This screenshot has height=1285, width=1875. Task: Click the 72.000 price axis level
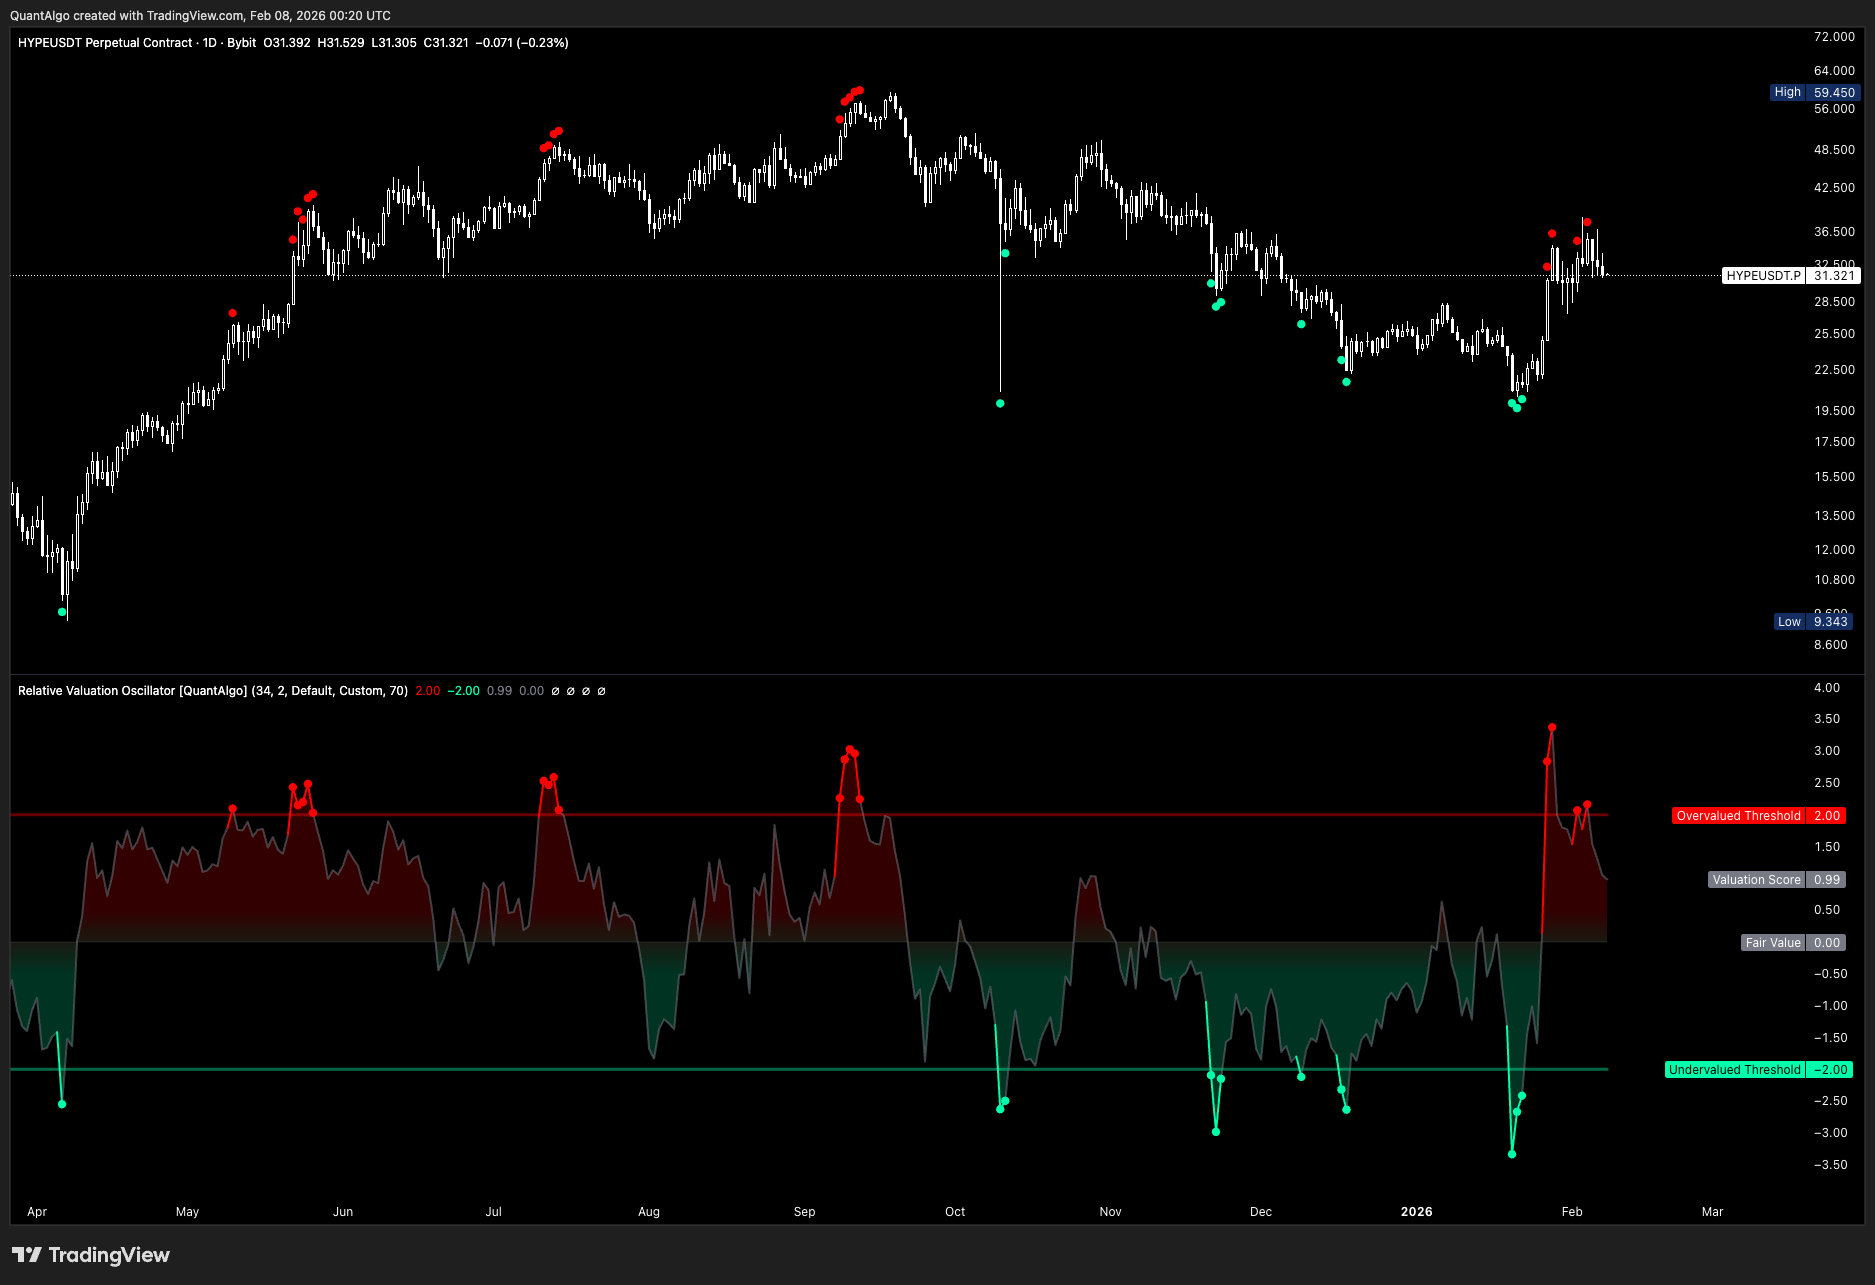[x=1834, y=37]
